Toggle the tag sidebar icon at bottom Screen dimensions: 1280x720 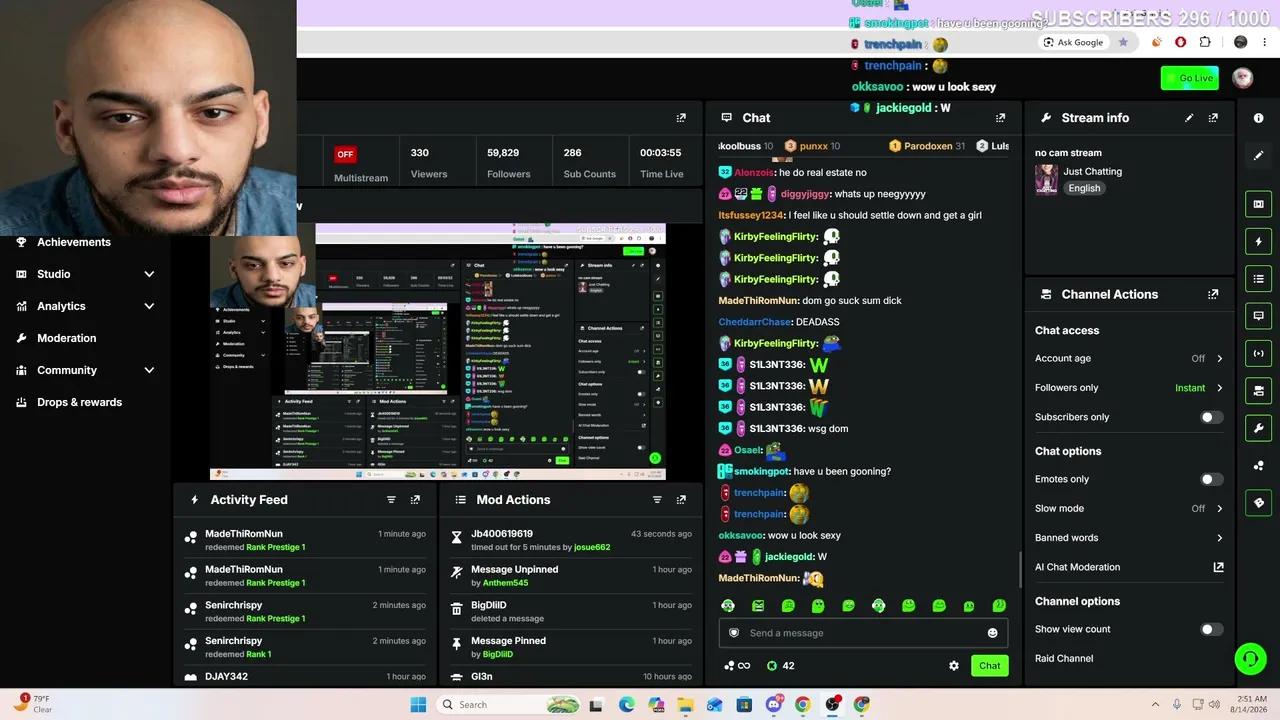point(1259,502)
